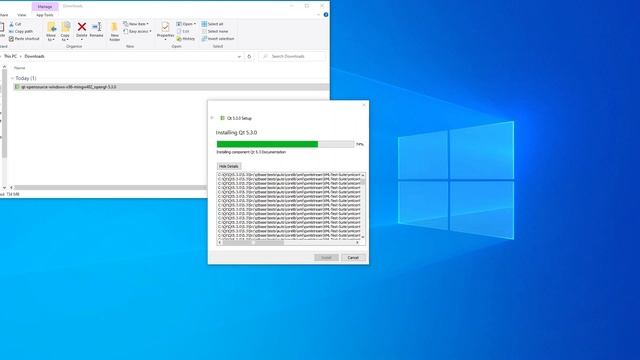Click Qt Setup back arrow
The width and height of the screenshot is (640, 360).
tap(212, 118)
